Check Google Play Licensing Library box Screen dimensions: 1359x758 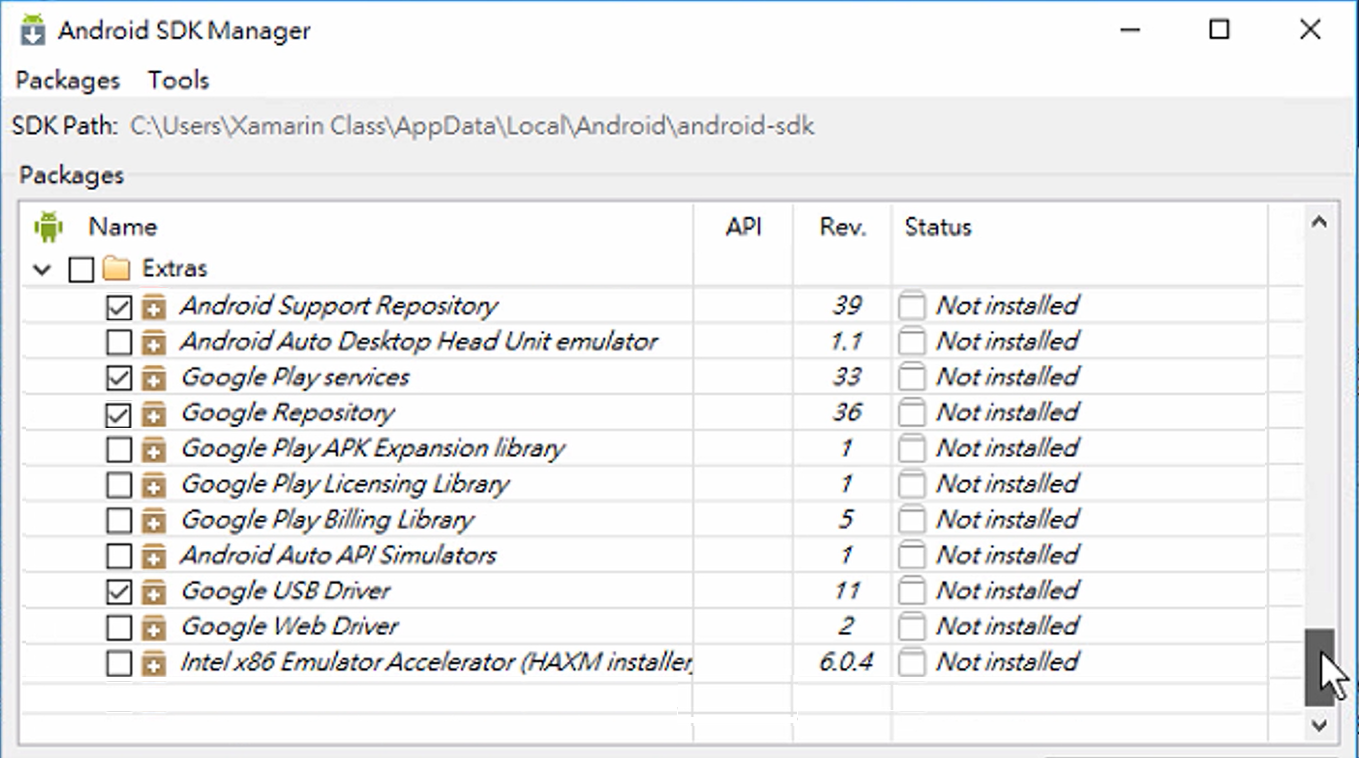[x=118, y=485]
